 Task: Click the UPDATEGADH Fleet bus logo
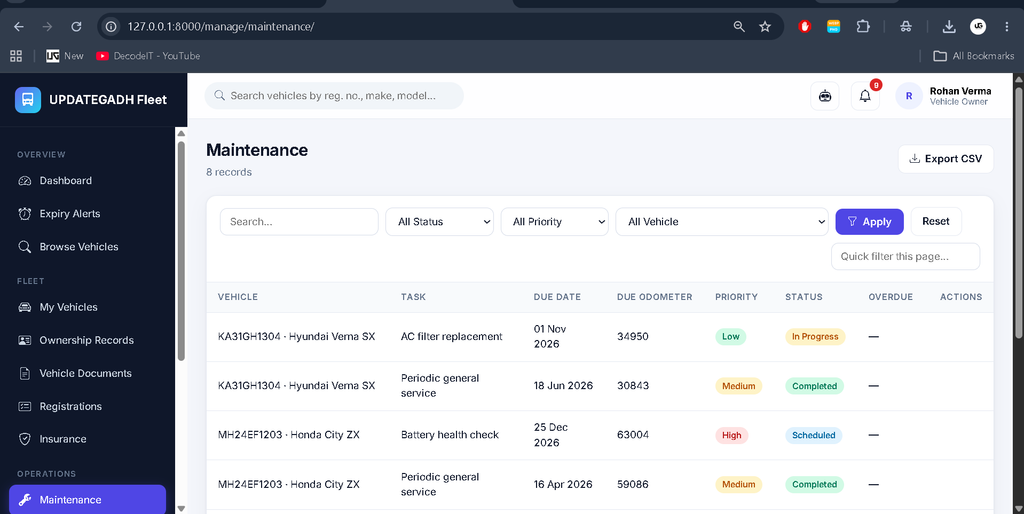click(28, 100)
